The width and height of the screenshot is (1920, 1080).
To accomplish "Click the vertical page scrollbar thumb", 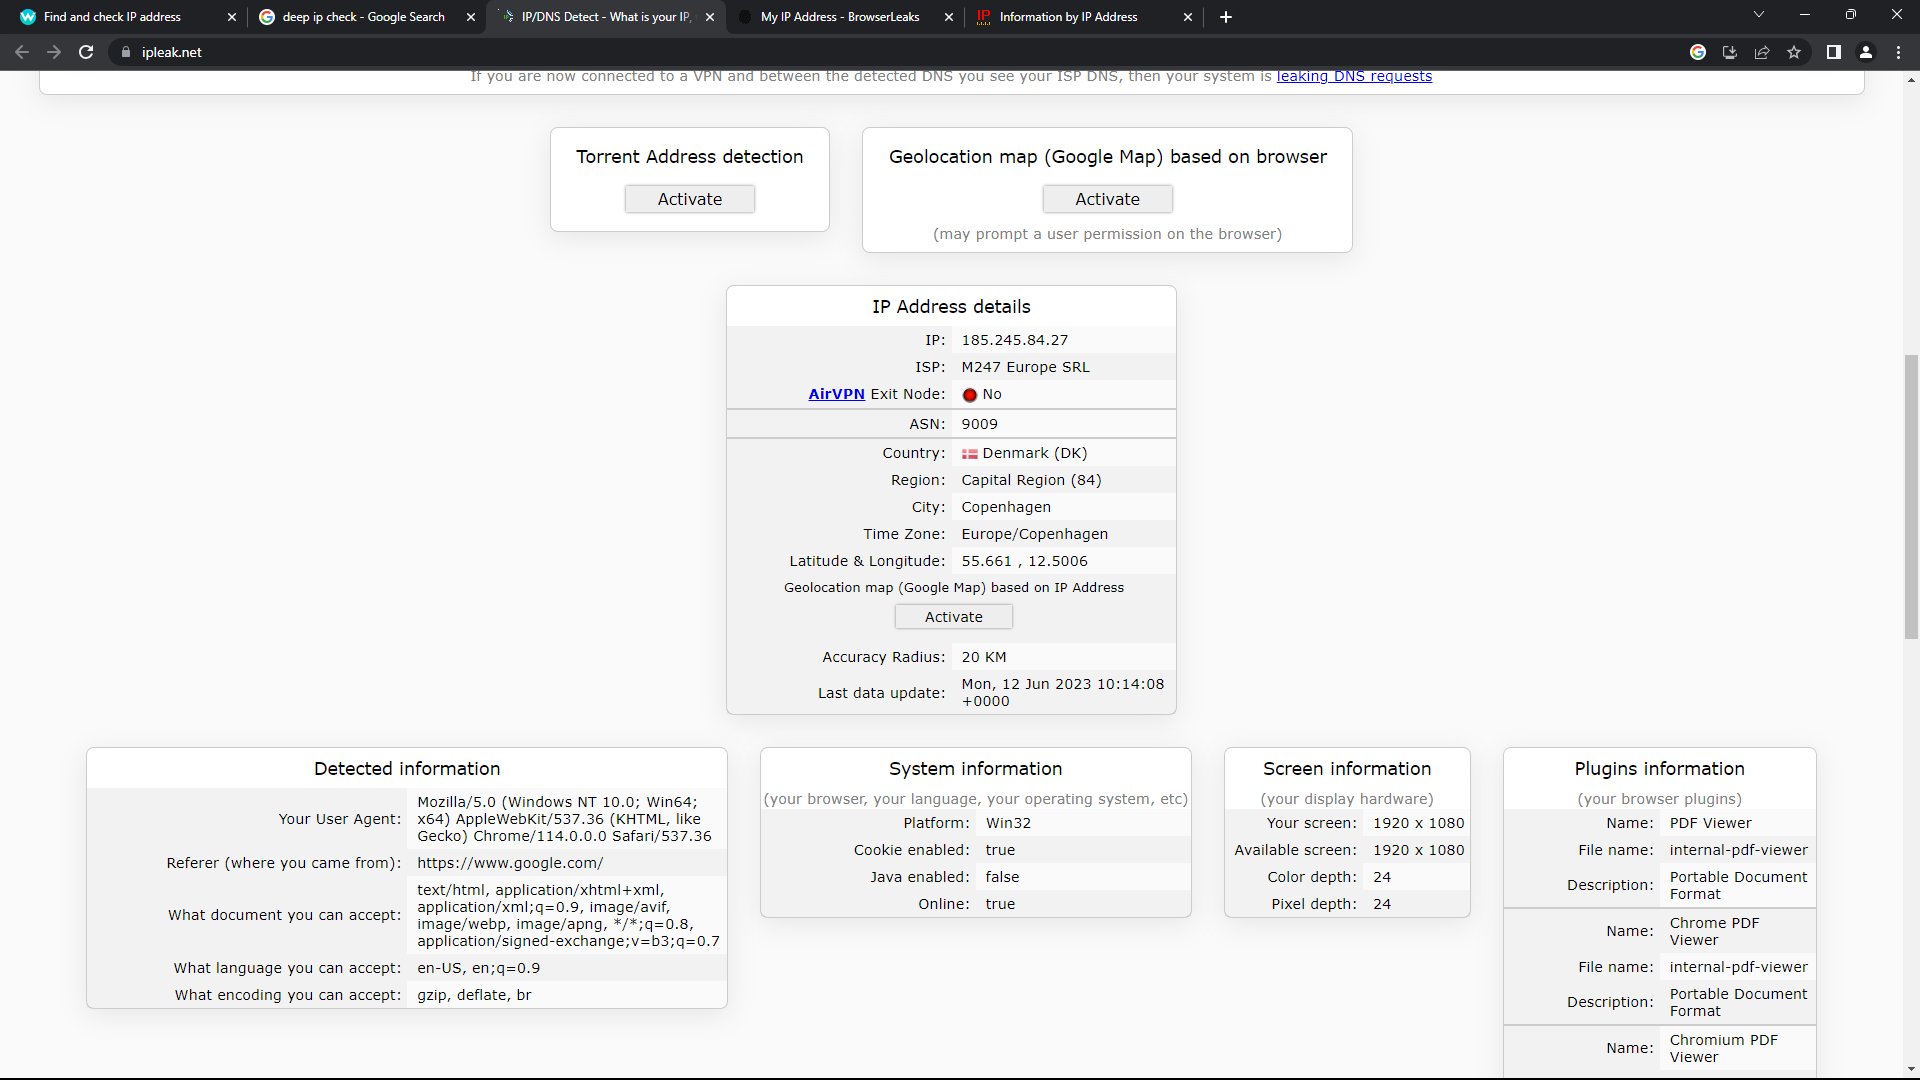I will coord(1911,495).
